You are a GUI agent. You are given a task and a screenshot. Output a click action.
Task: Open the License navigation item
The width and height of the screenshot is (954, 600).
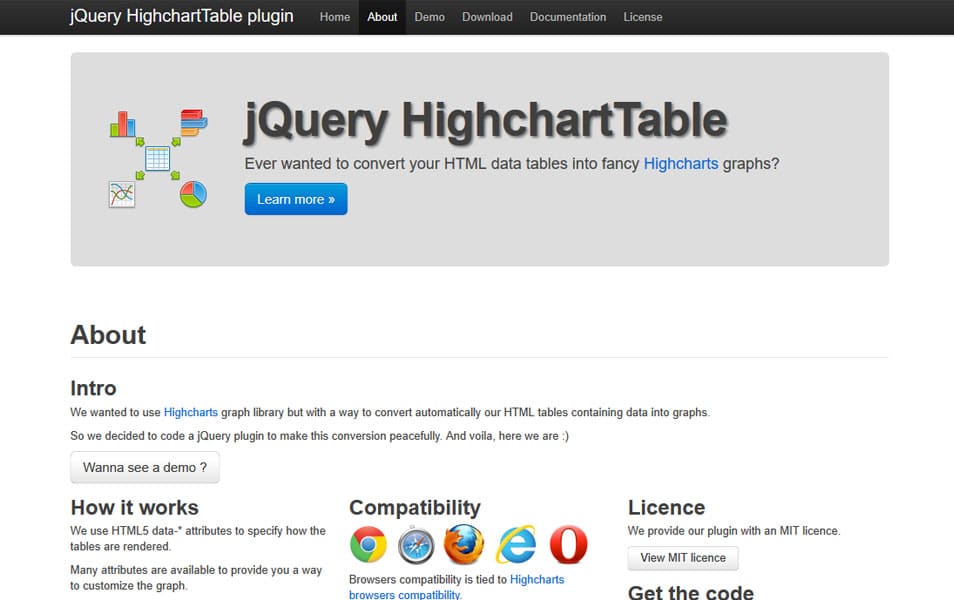pyautogui.click(x=643, y=17)
